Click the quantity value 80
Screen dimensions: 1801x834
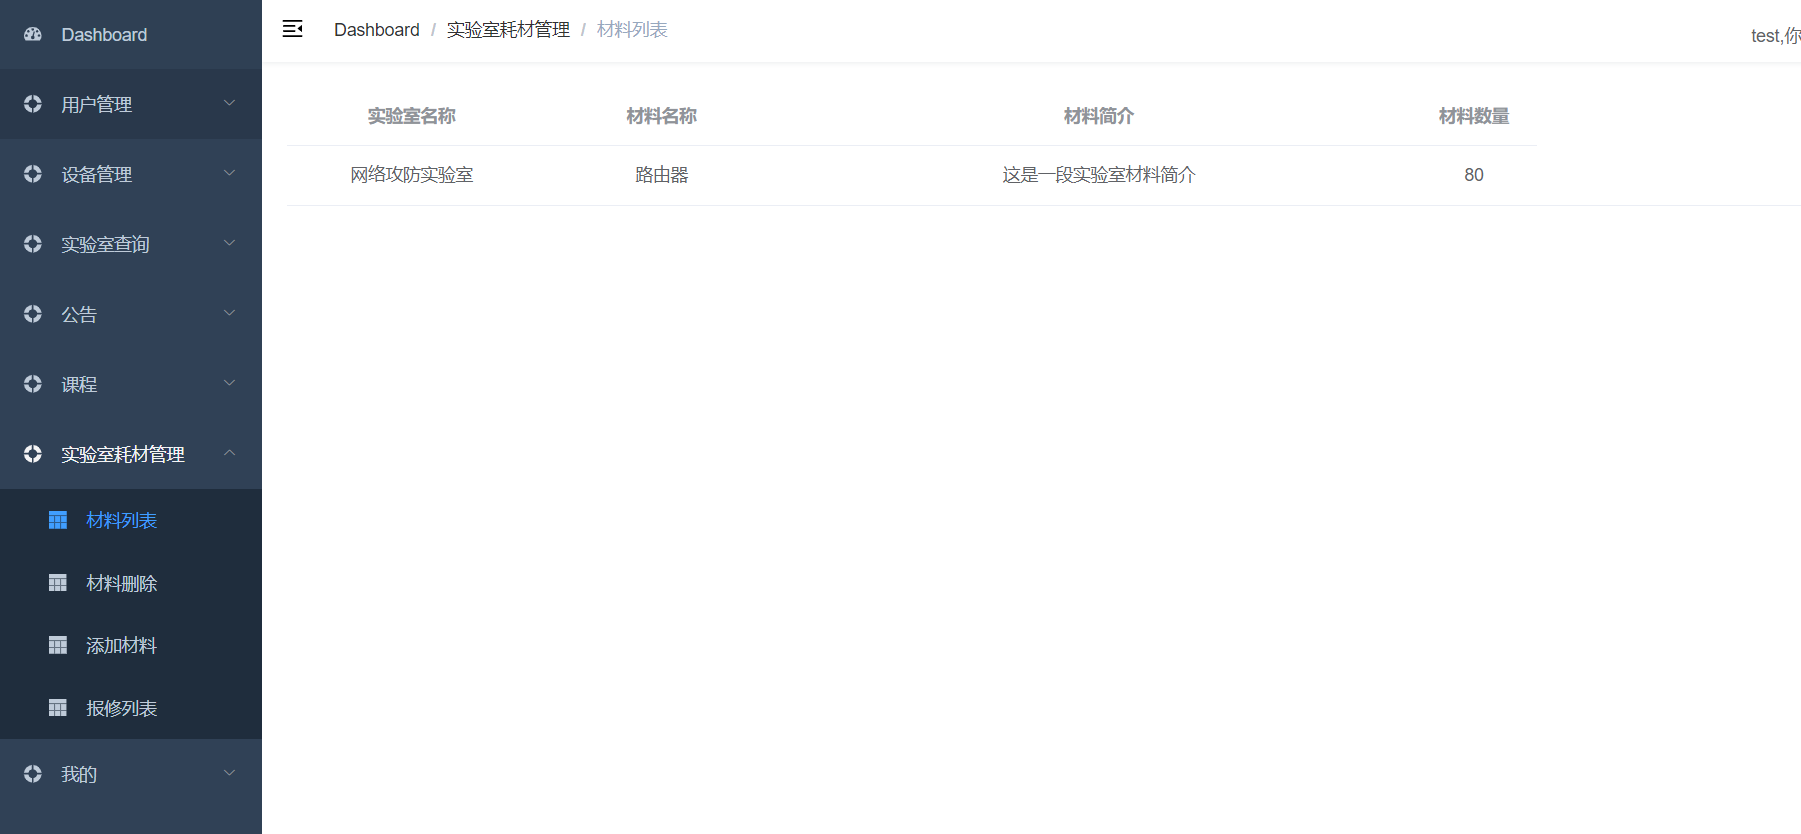point(1474,175)
